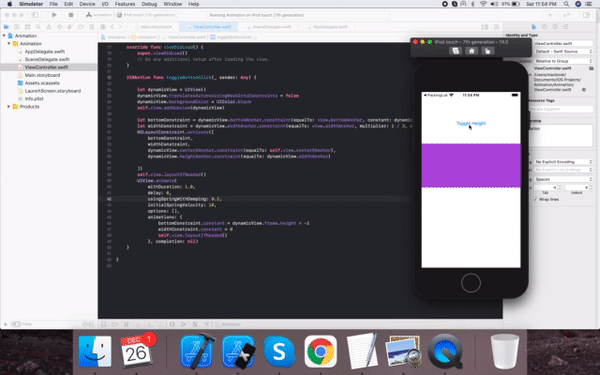Toggle the Xcode inspectors panel button
This screenshot has width=600, height=375.
(x=586, y=15)
